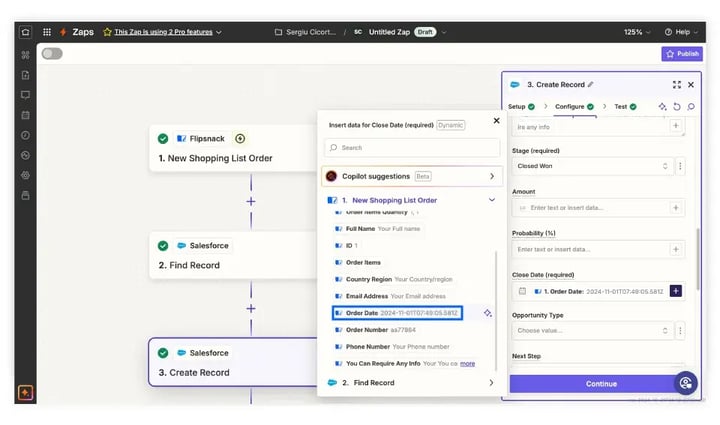Click the comment icon in the panel tabs
Viewport: 720px width, 425px height.
[691, 106]
